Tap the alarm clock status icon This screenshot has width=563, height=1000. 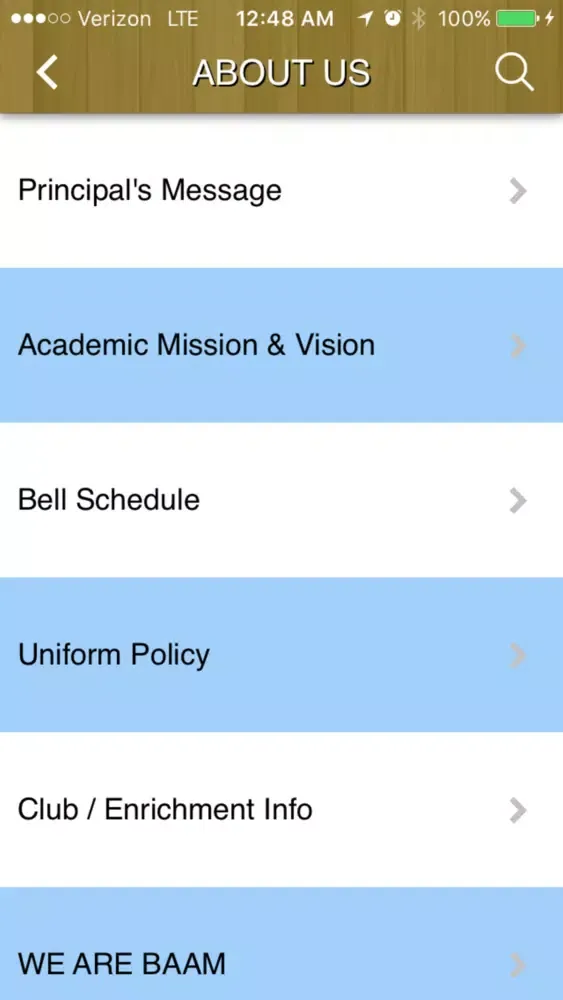click(x=393, y=19)
